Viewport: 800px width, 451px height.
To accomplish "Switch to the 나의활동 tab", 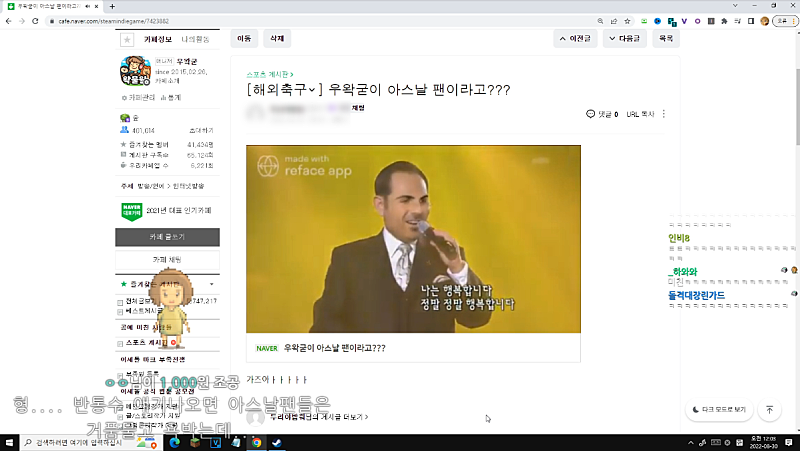I will [194, 39].
